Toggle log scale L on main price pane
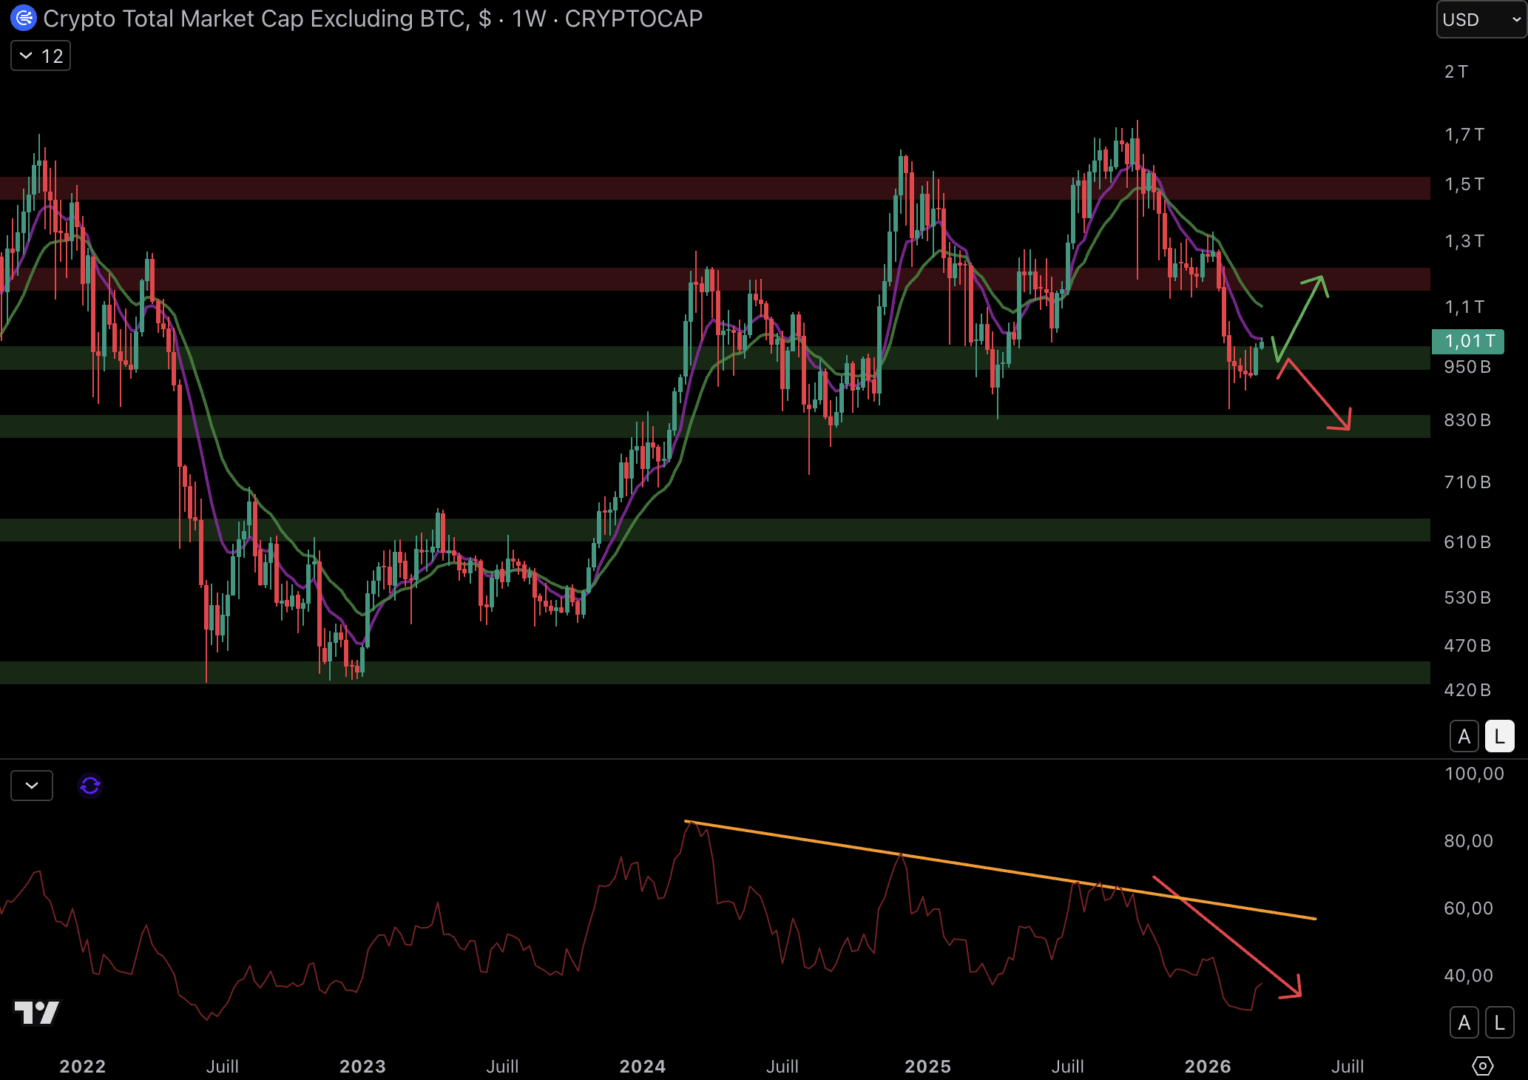Viewport: 1528px width, 1080px height. pyautogui.click(x=1499, y=736)
